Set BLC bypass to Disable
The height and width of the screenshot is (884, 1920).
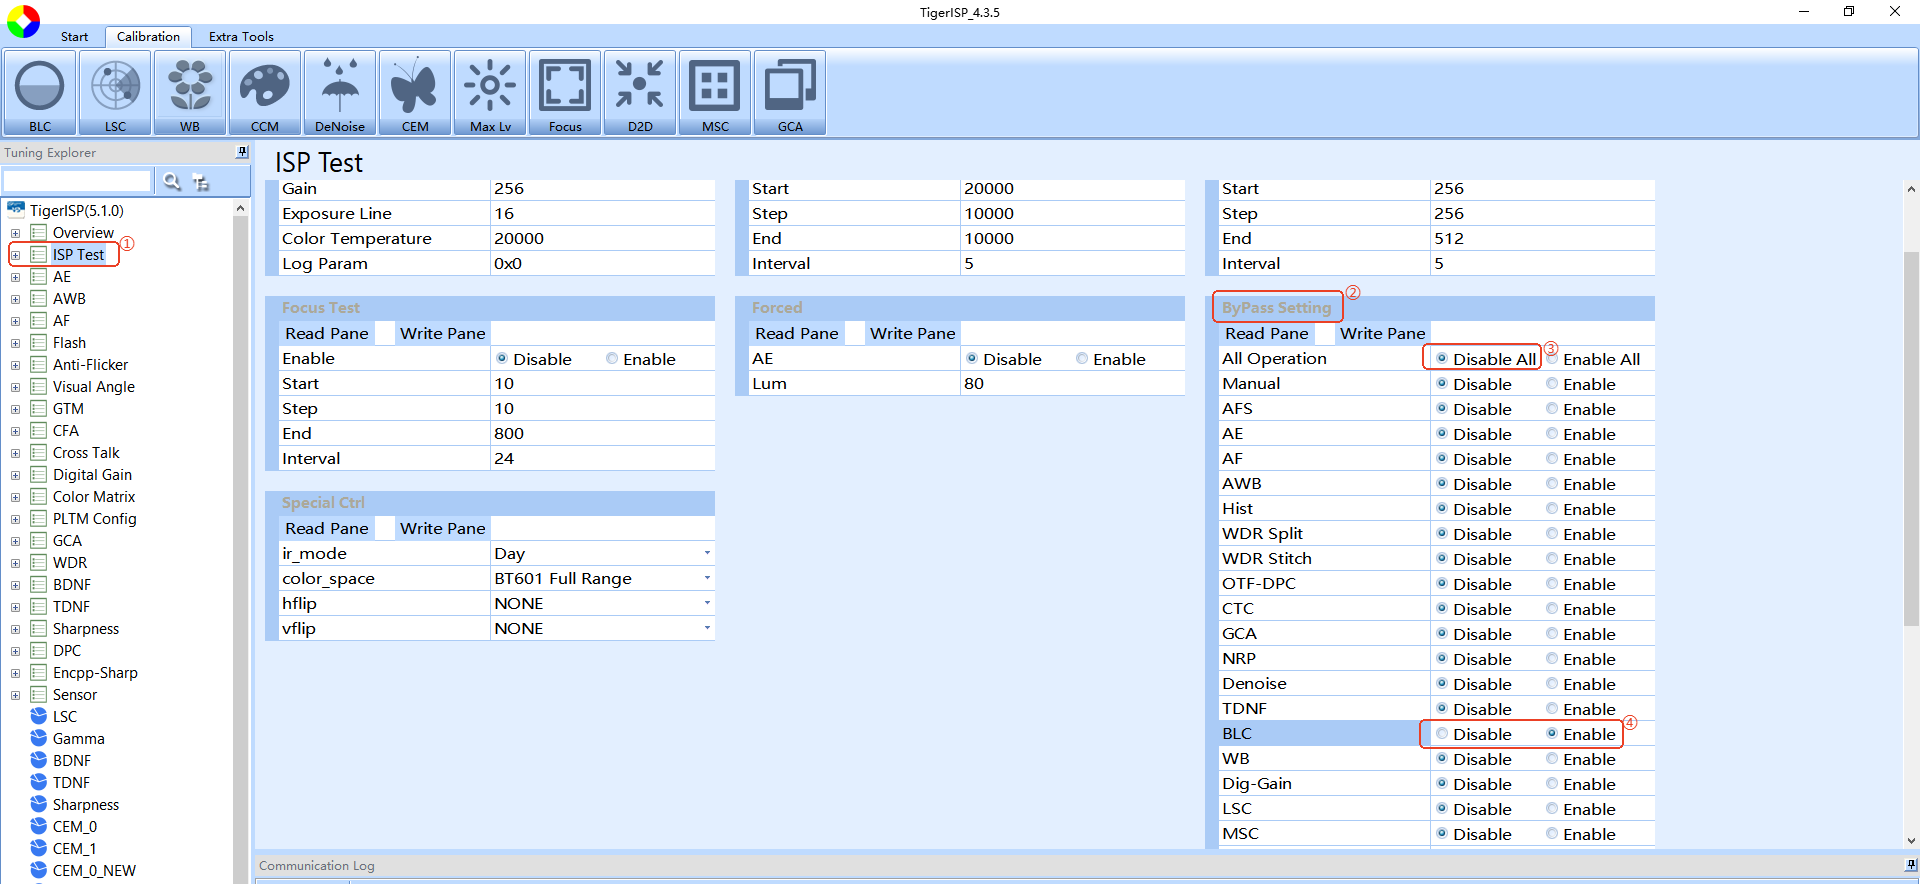1442,734
